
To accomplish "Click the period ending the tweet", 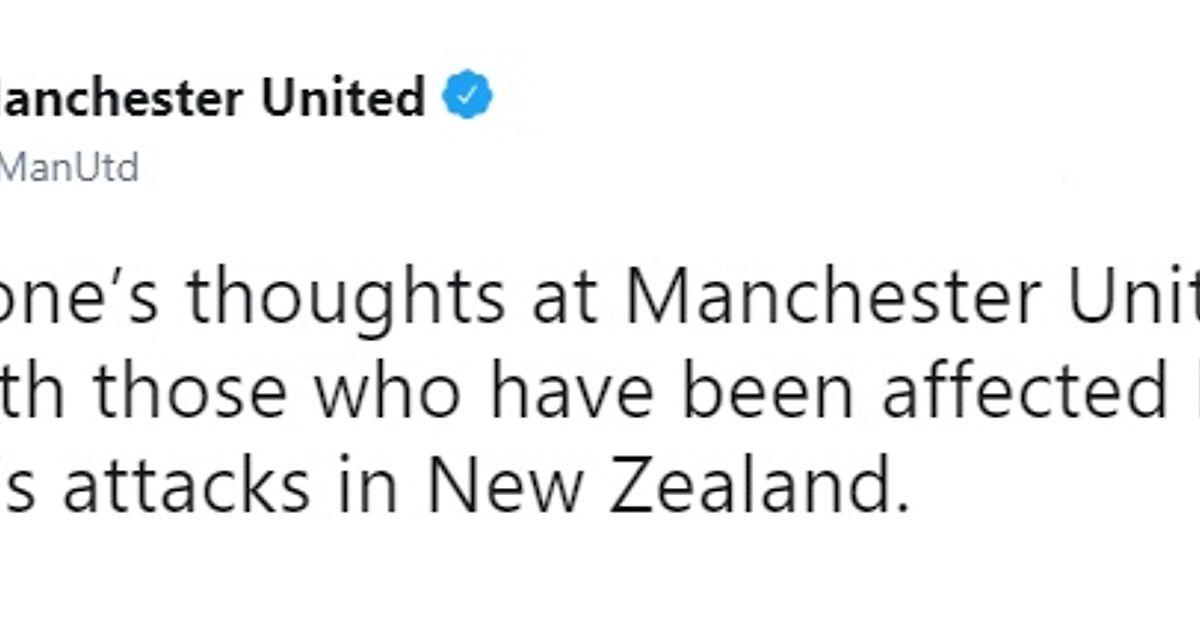I will (901, 505).
